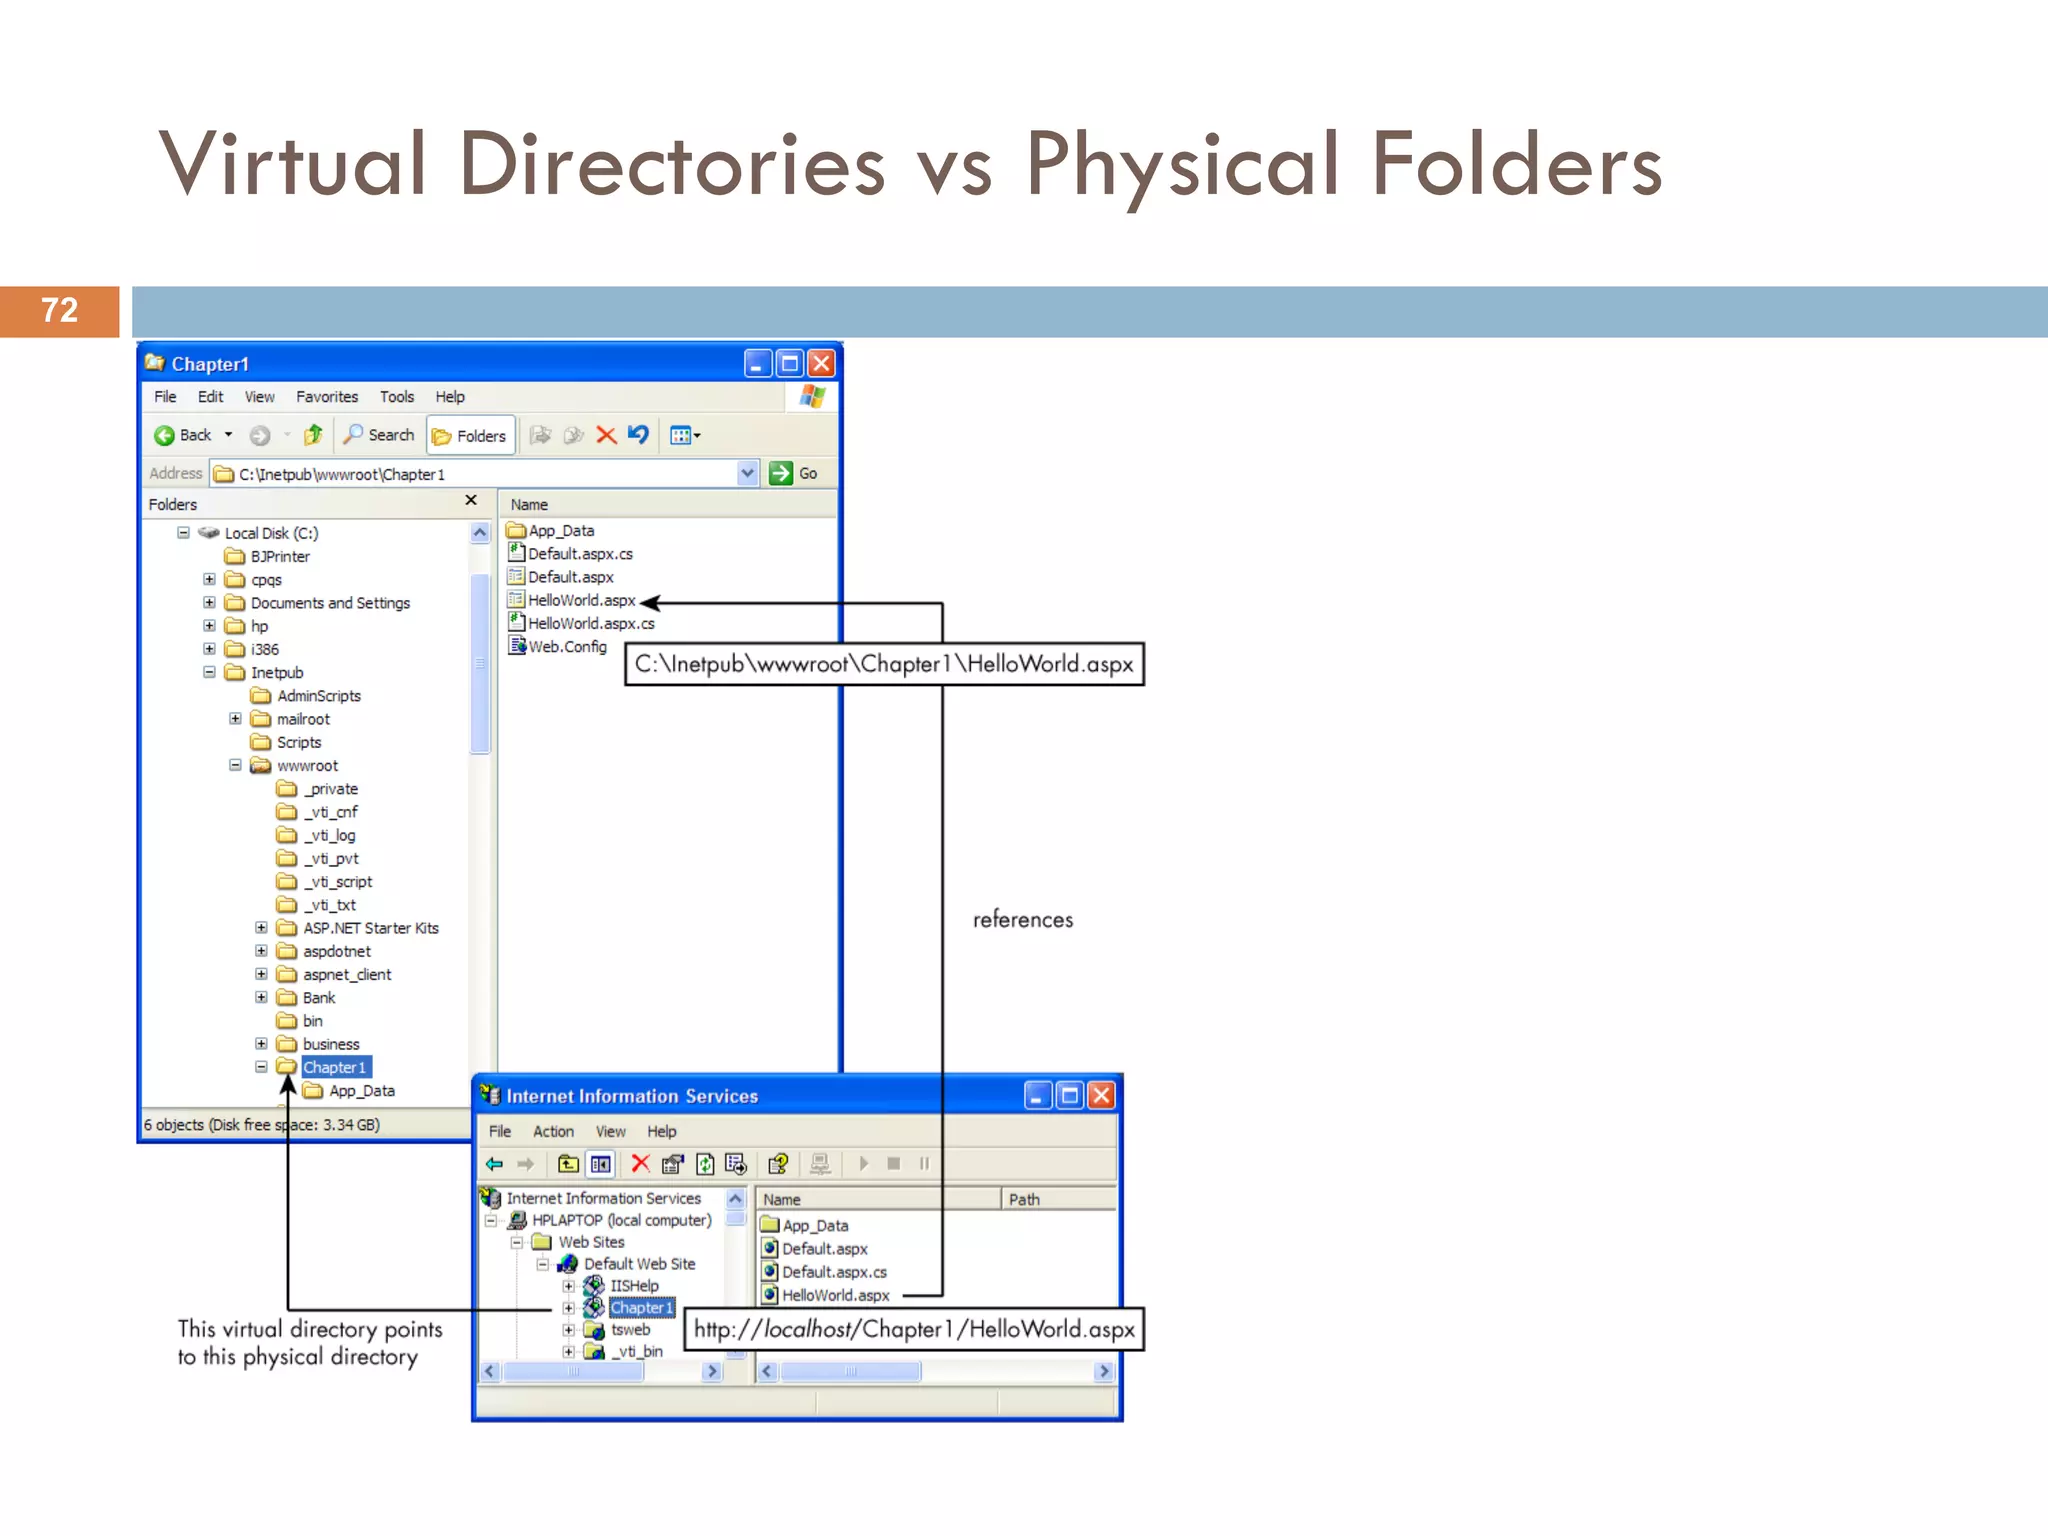2048x1536 pixels.
Task: Click Name column header in Explorer
Action: pos(667,505)
